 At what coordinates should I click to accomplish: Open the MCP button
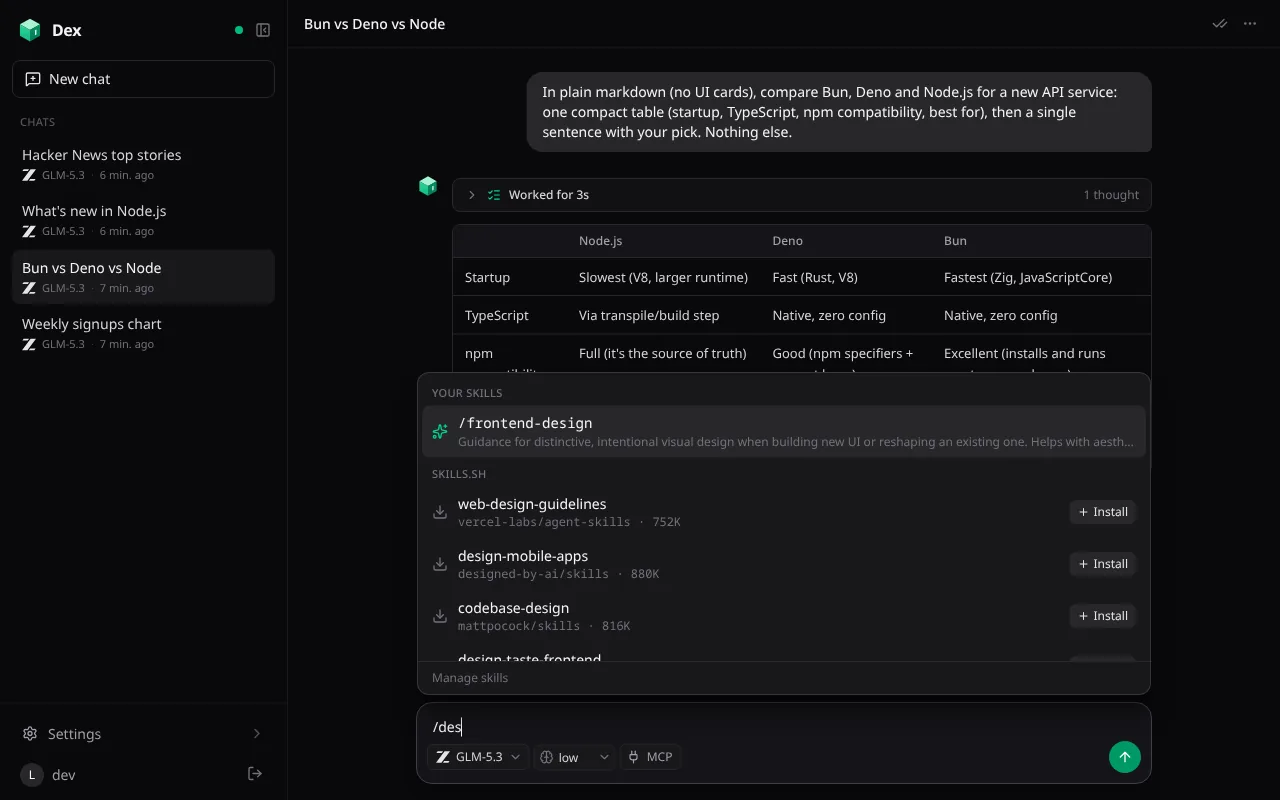[650, 757]
